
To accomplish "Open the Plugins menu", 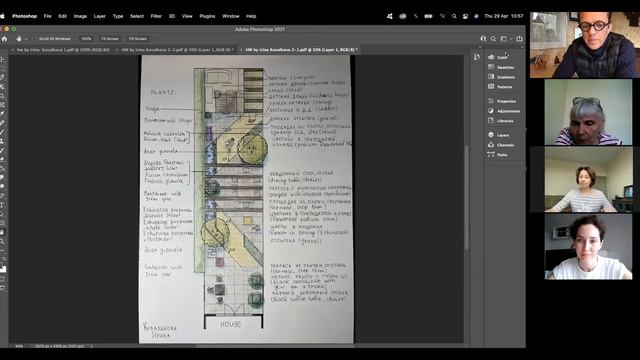I will click(207, 16).
